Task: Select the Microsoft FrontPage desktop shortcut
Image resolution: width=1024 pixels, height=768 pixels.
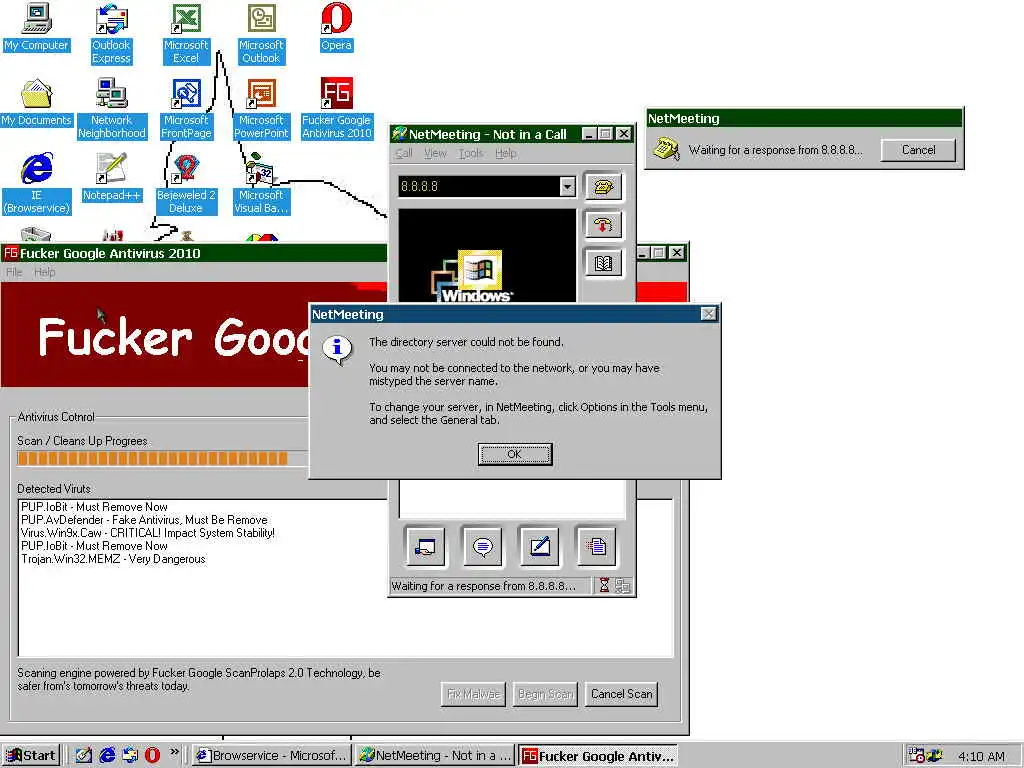Action: tap(186, 109)
